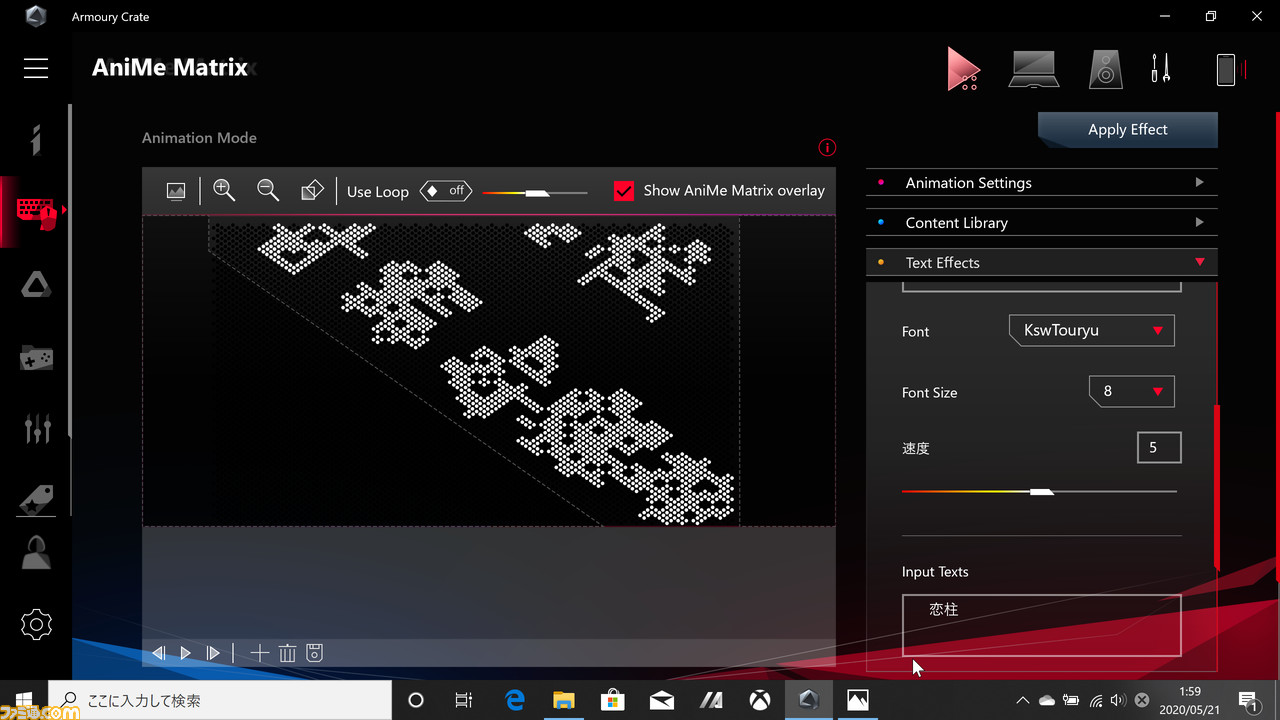Image resolution: width=1280 pixels, height=720 pixels.
Task: Click the Wi-Fi network tray icon
Action: [1096, 701]
